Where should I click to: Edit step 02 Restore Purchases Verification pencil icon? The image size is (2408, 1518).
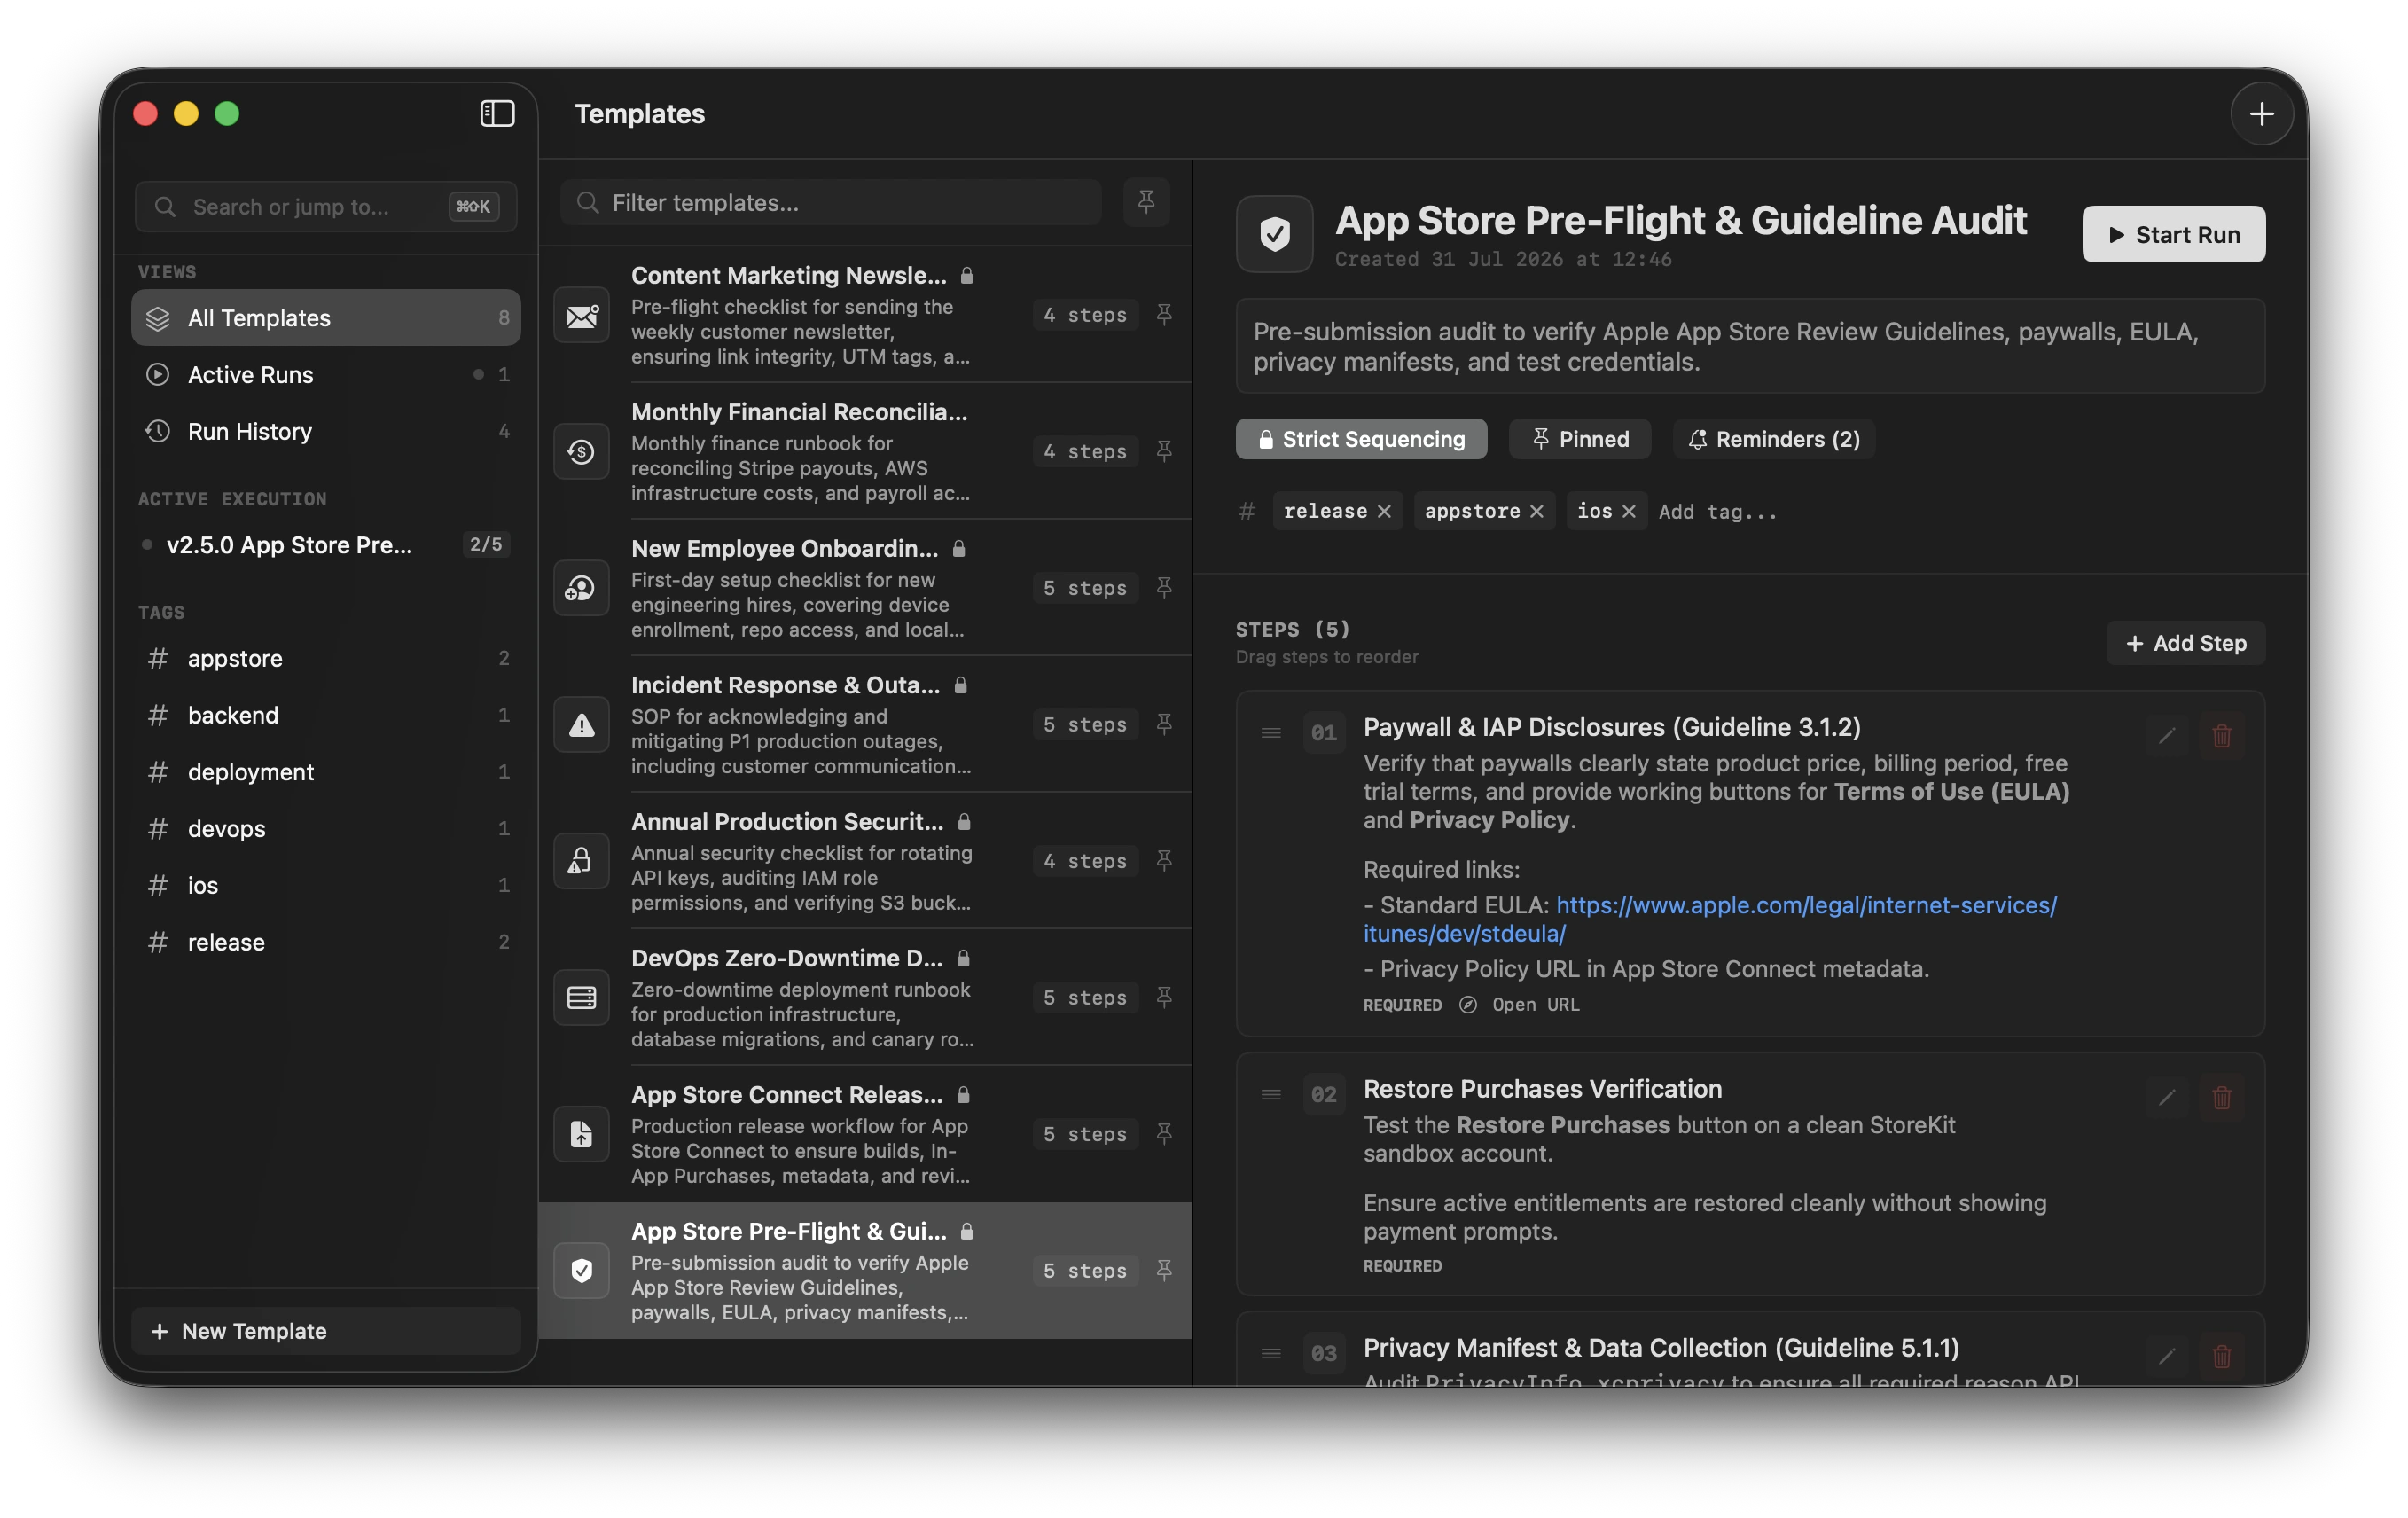(2166, 1098)
